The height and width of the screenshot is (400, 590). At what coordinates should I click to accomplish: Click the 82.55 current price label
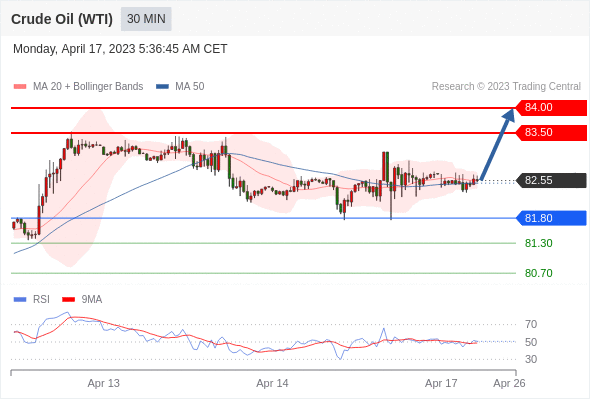coord(551,181)
